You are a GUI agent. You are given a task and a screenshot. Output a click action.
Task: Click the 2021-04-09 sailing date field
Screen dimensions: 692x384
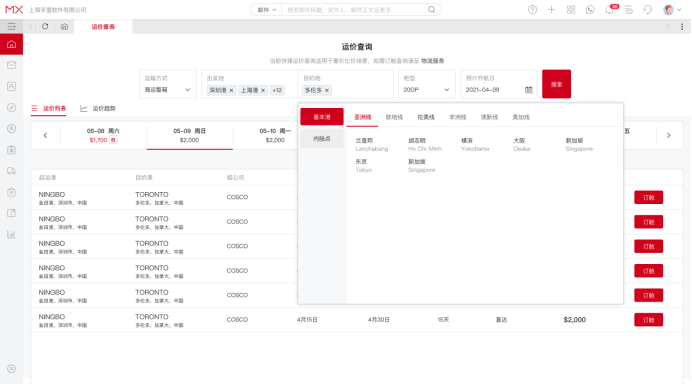499,84
